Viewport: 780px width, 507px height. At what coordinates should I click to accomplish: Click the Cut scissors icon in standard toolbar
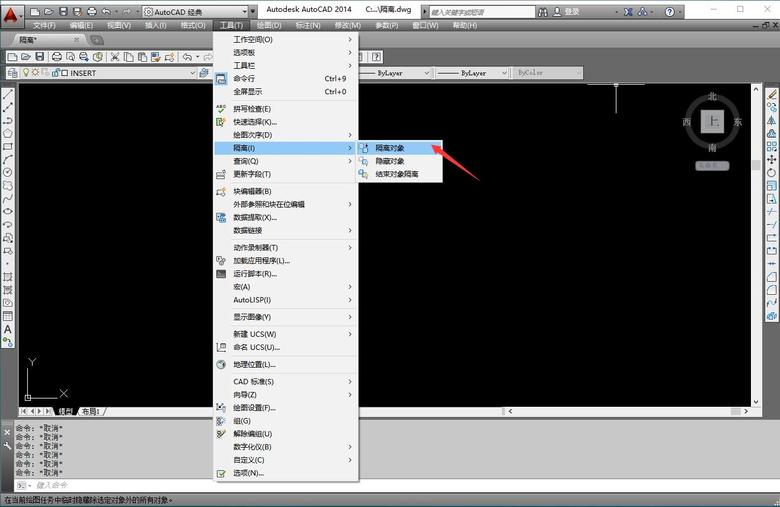tap(115, 57)
